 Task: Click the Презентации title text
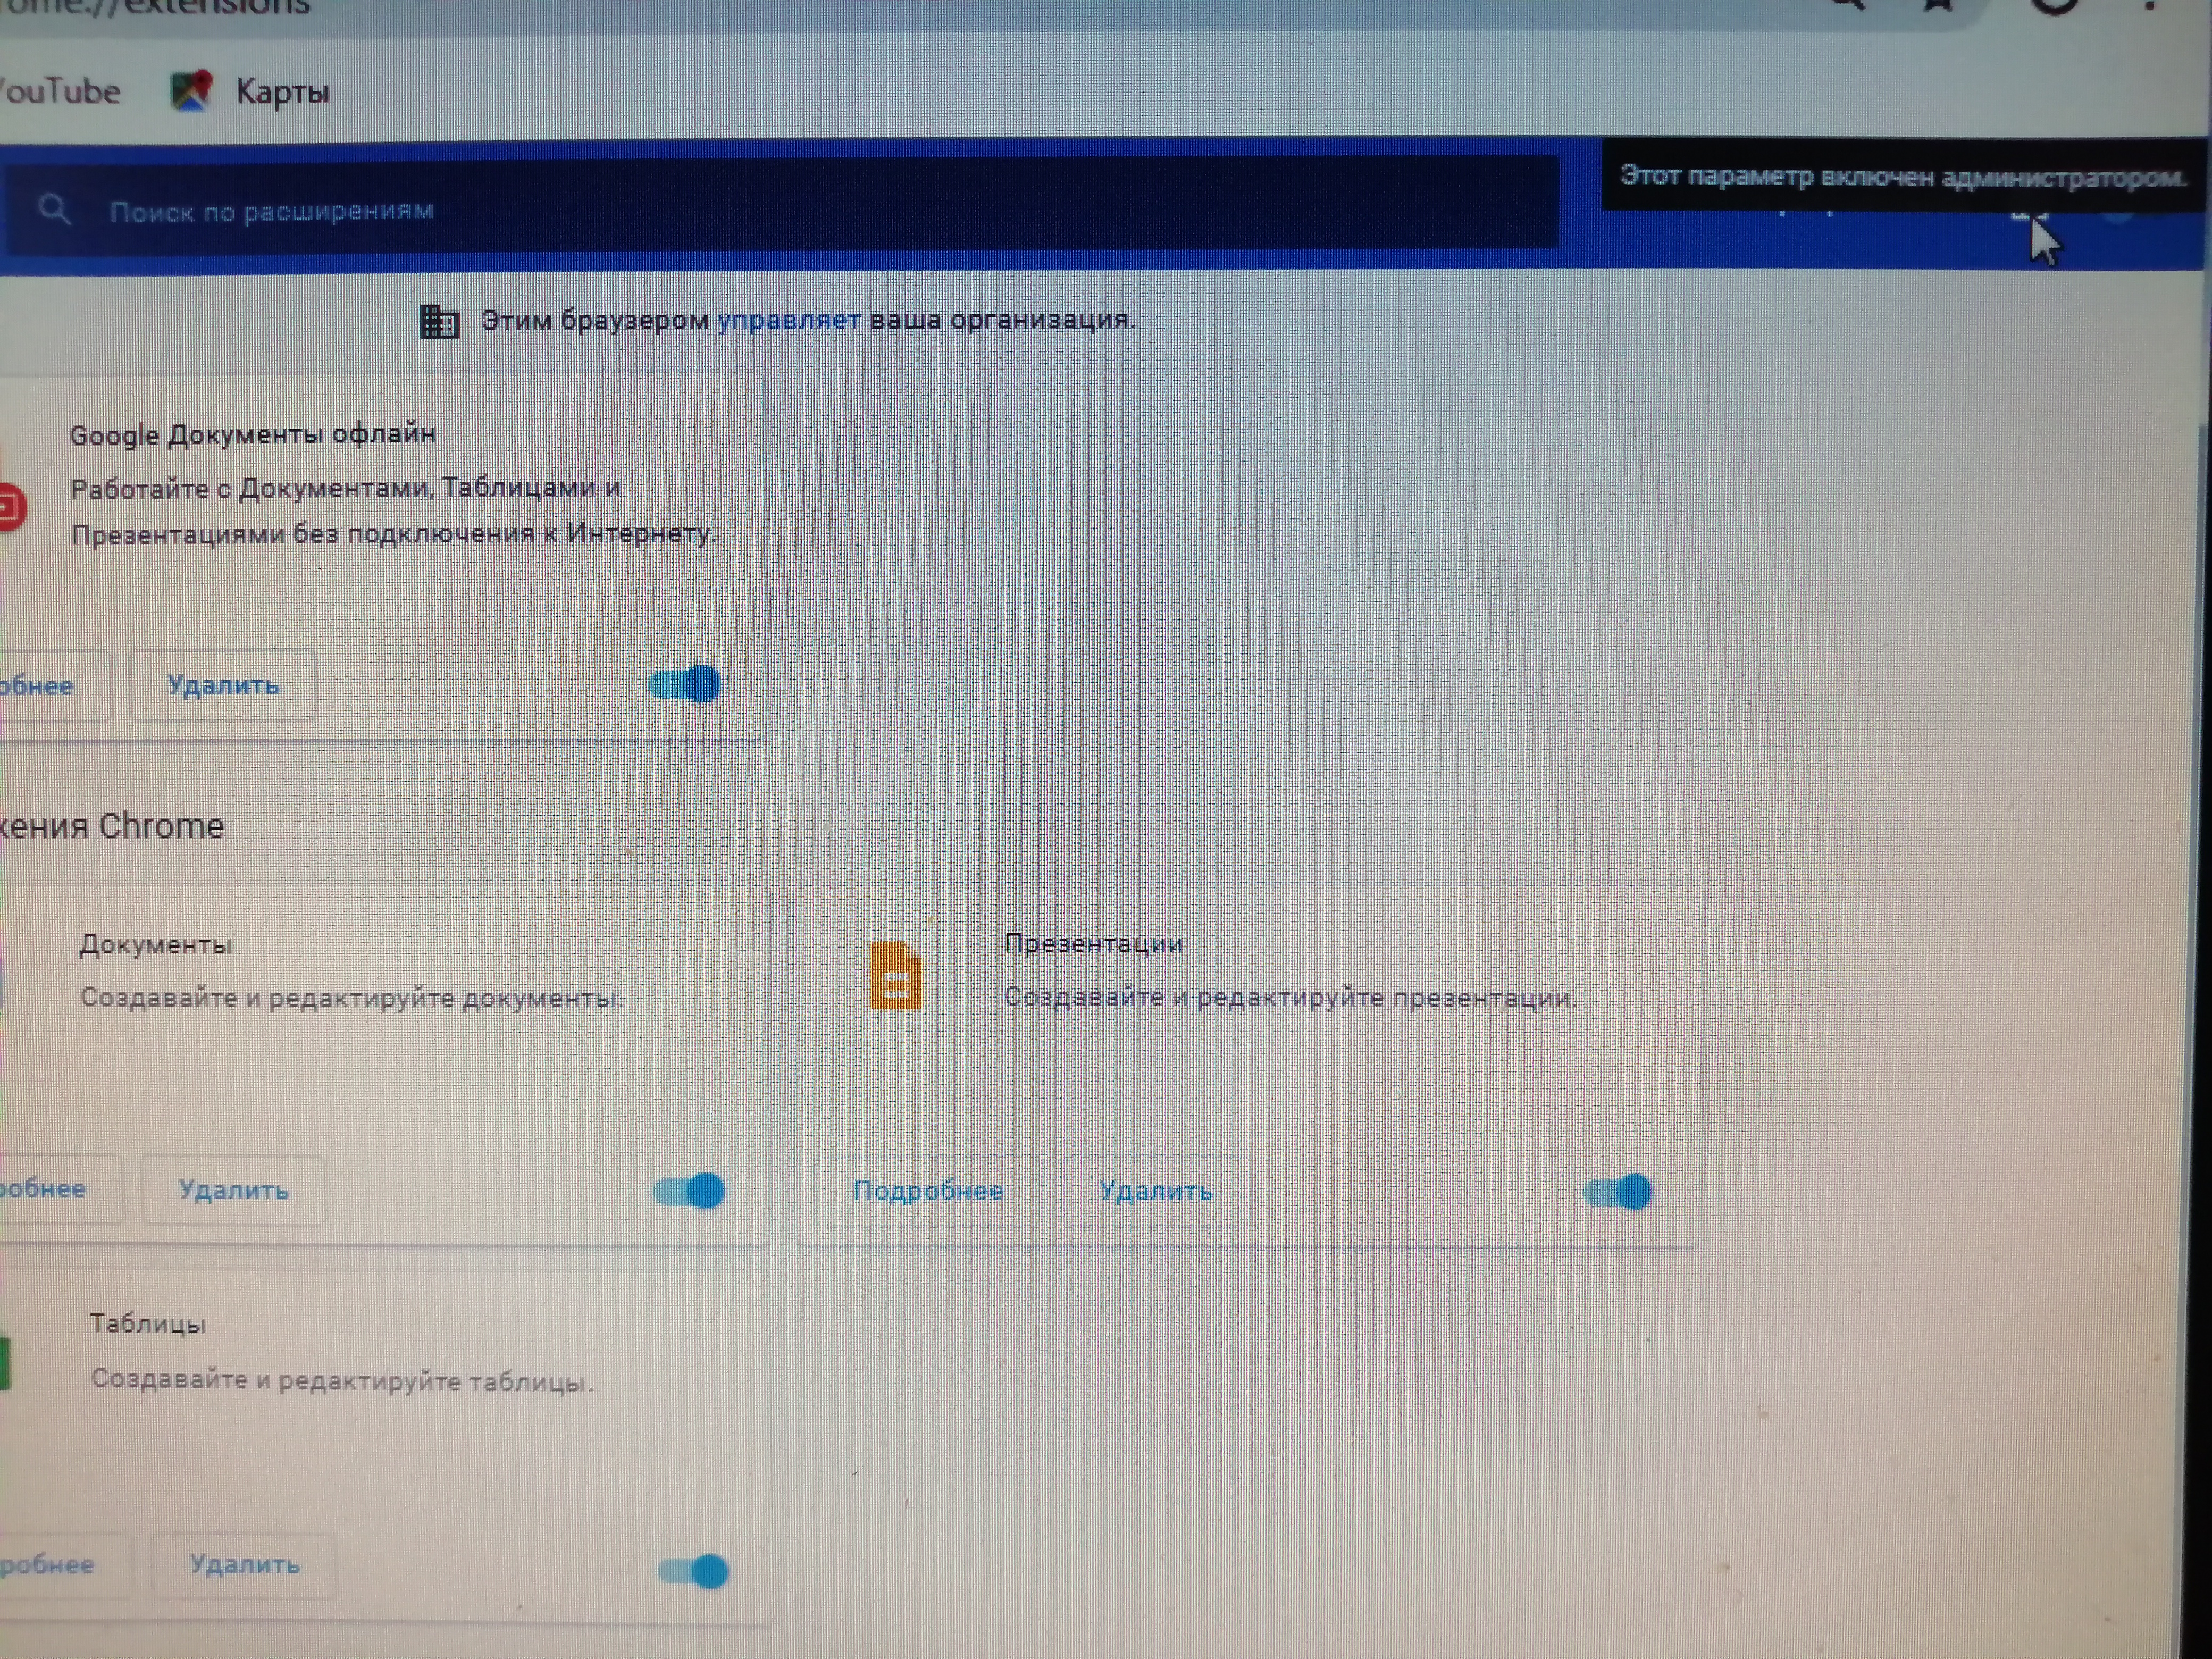(x=1093, y=943)
